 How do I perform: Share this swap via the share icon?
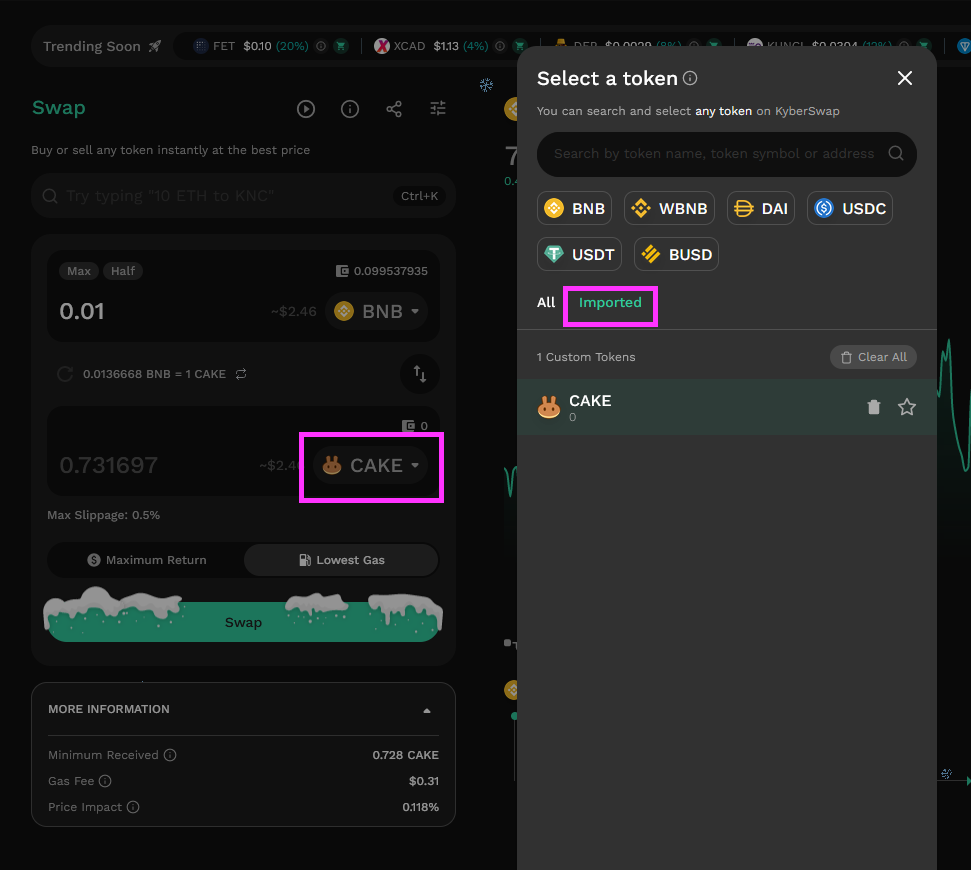tap(394, 109)
